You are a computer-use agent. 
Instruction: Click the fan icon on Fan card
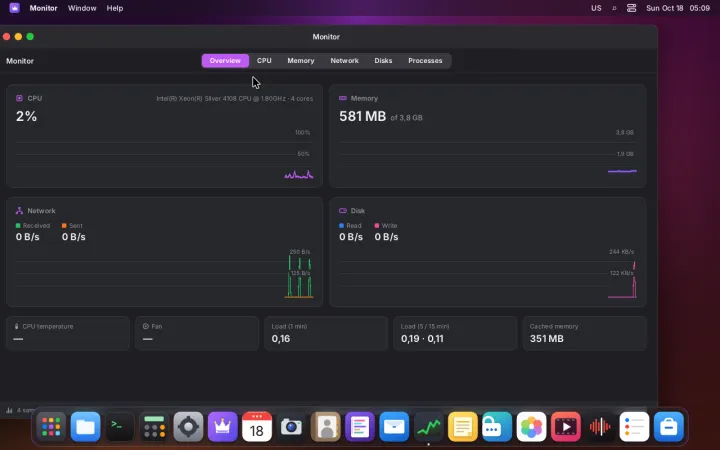pos(146,326)
